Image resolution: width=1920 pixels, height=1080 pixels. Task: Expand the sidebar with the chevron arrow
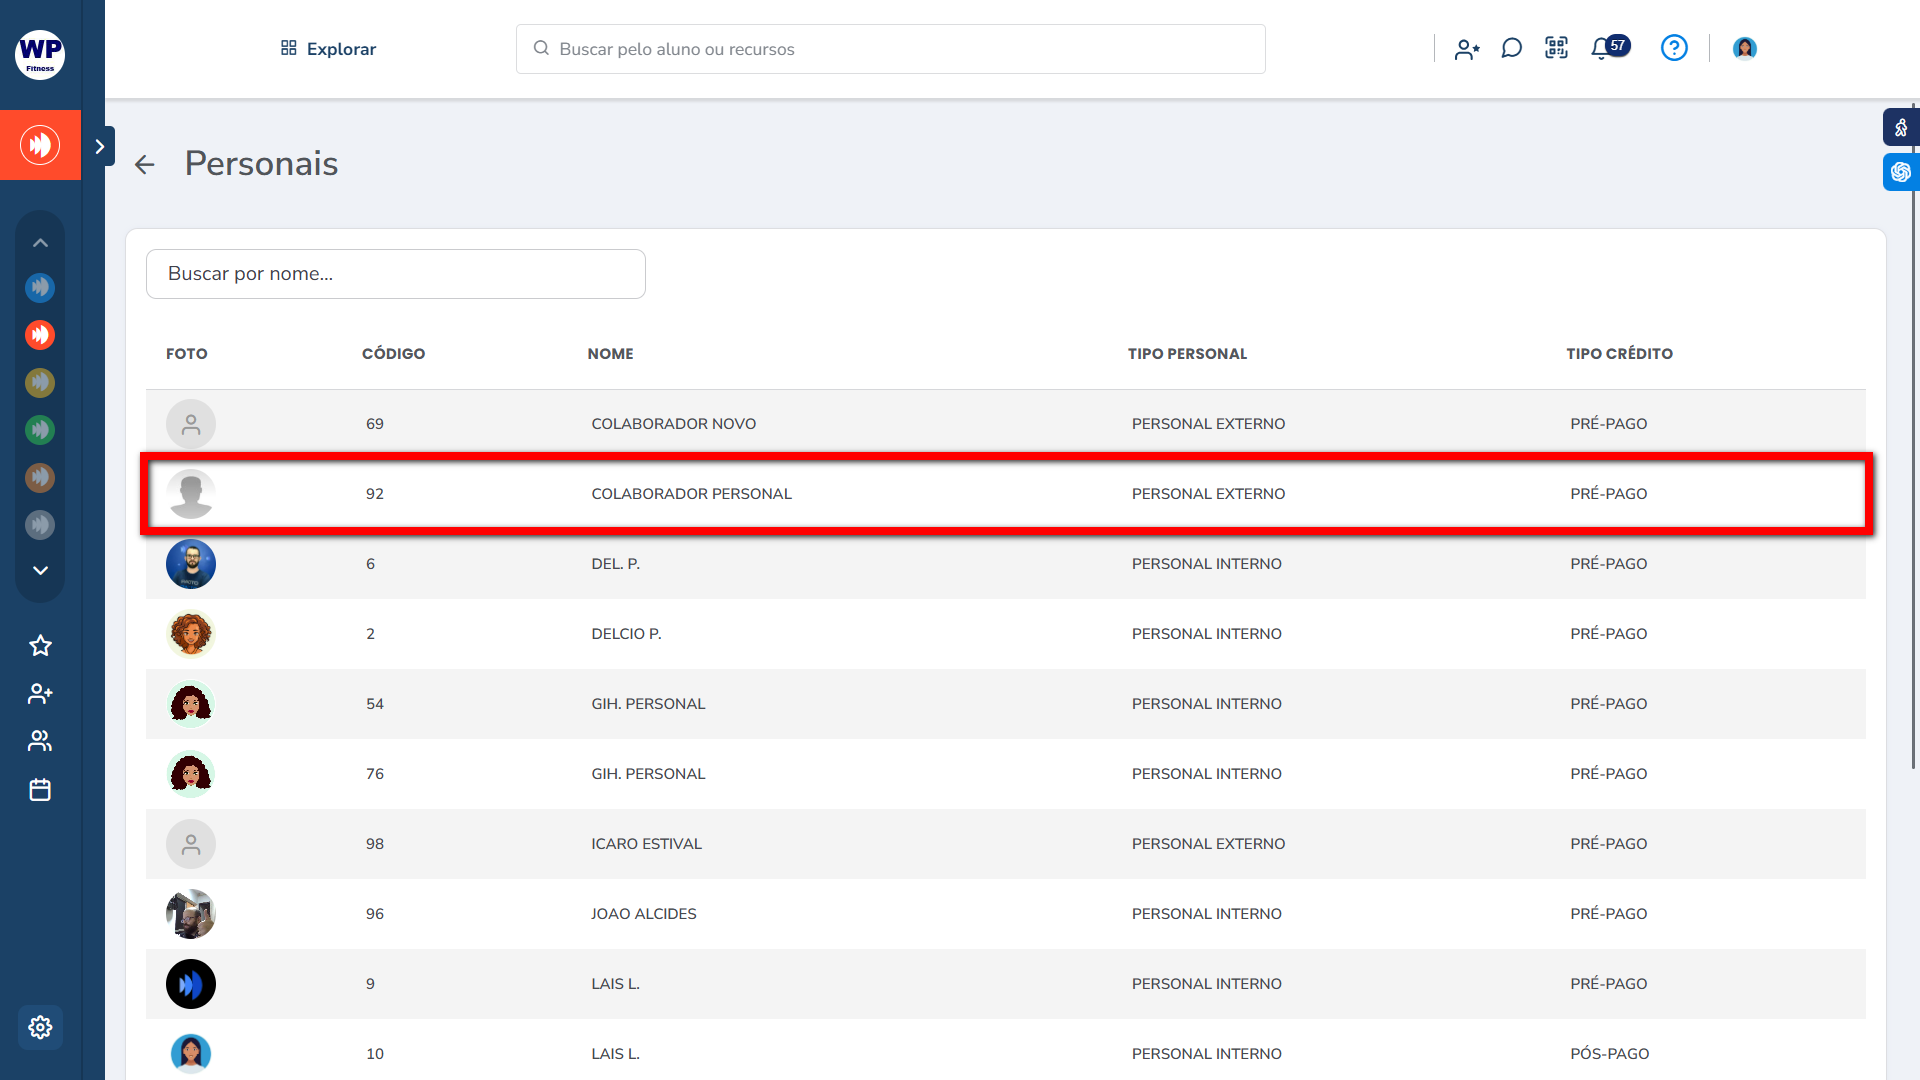click(99, 146)
